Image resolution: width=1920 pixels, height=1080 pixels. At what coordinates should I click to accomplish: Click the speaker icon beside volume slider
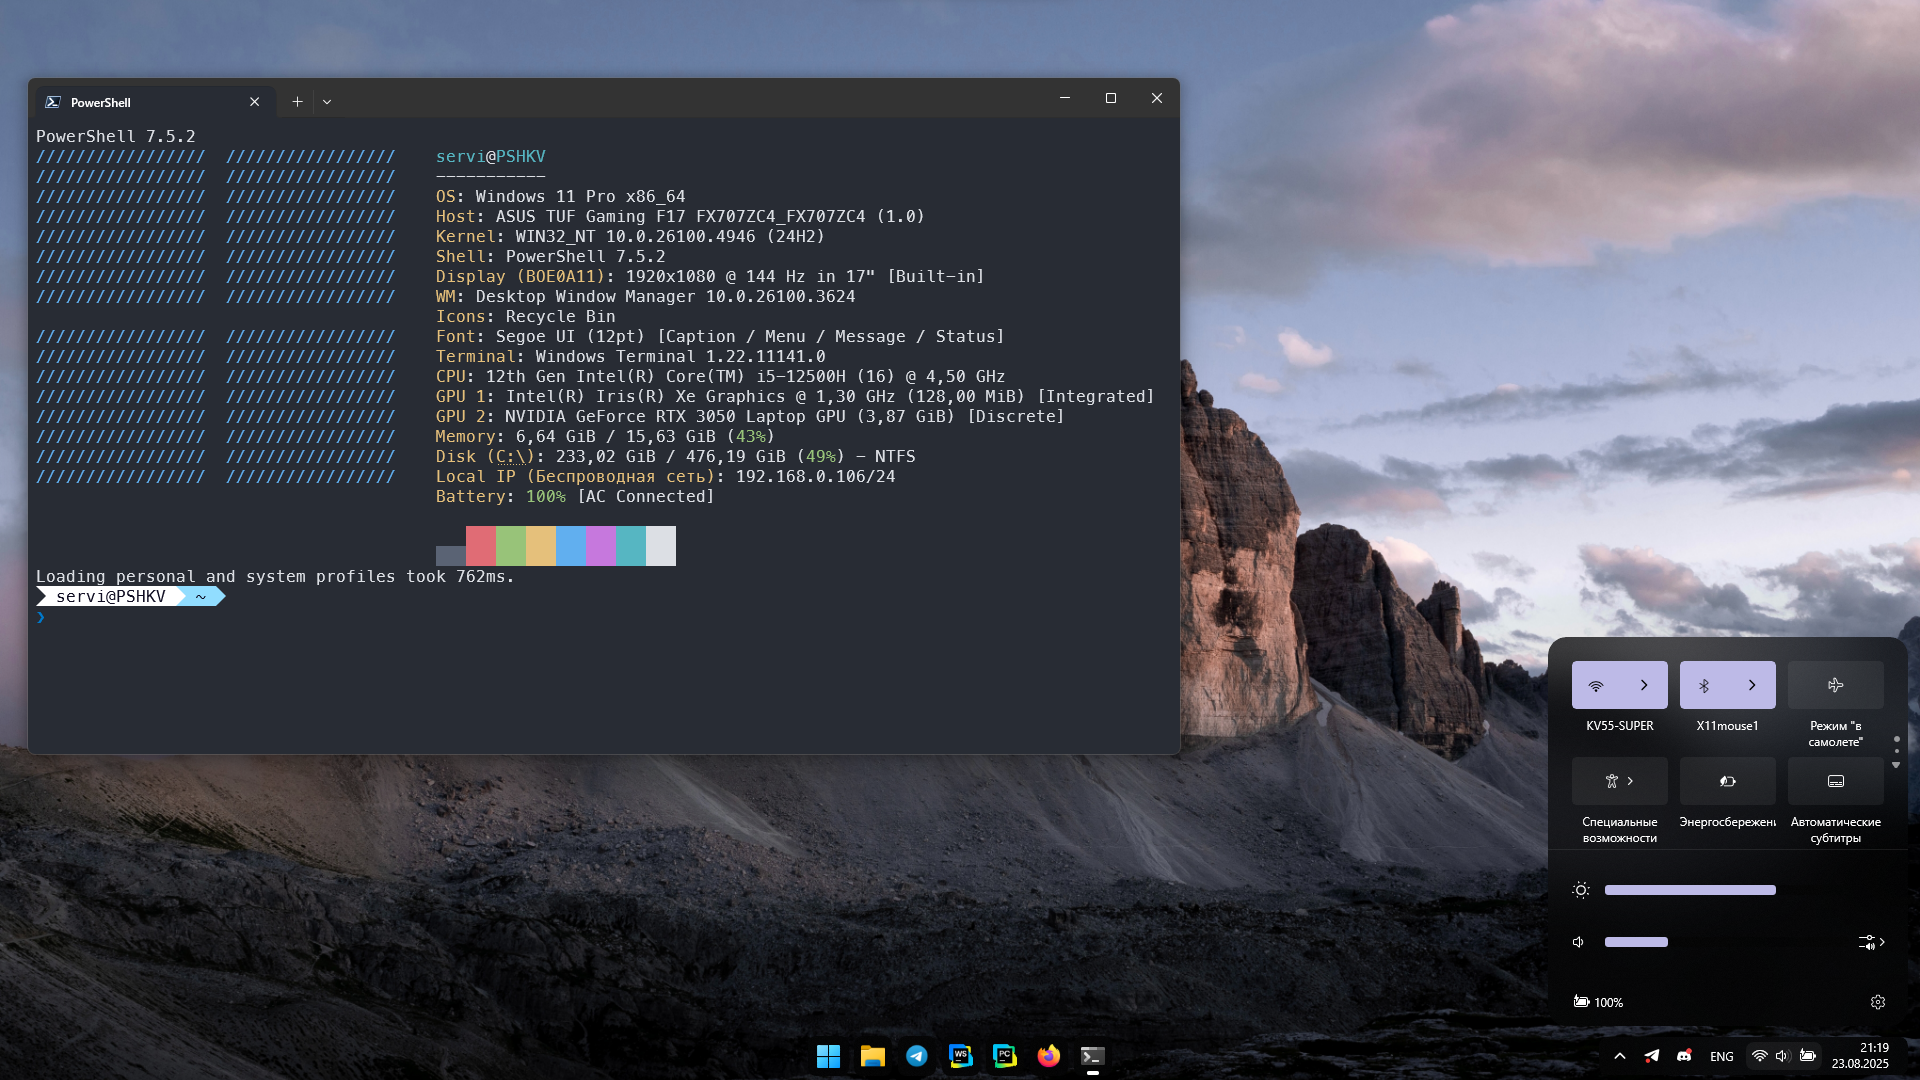coord(1579,942)
